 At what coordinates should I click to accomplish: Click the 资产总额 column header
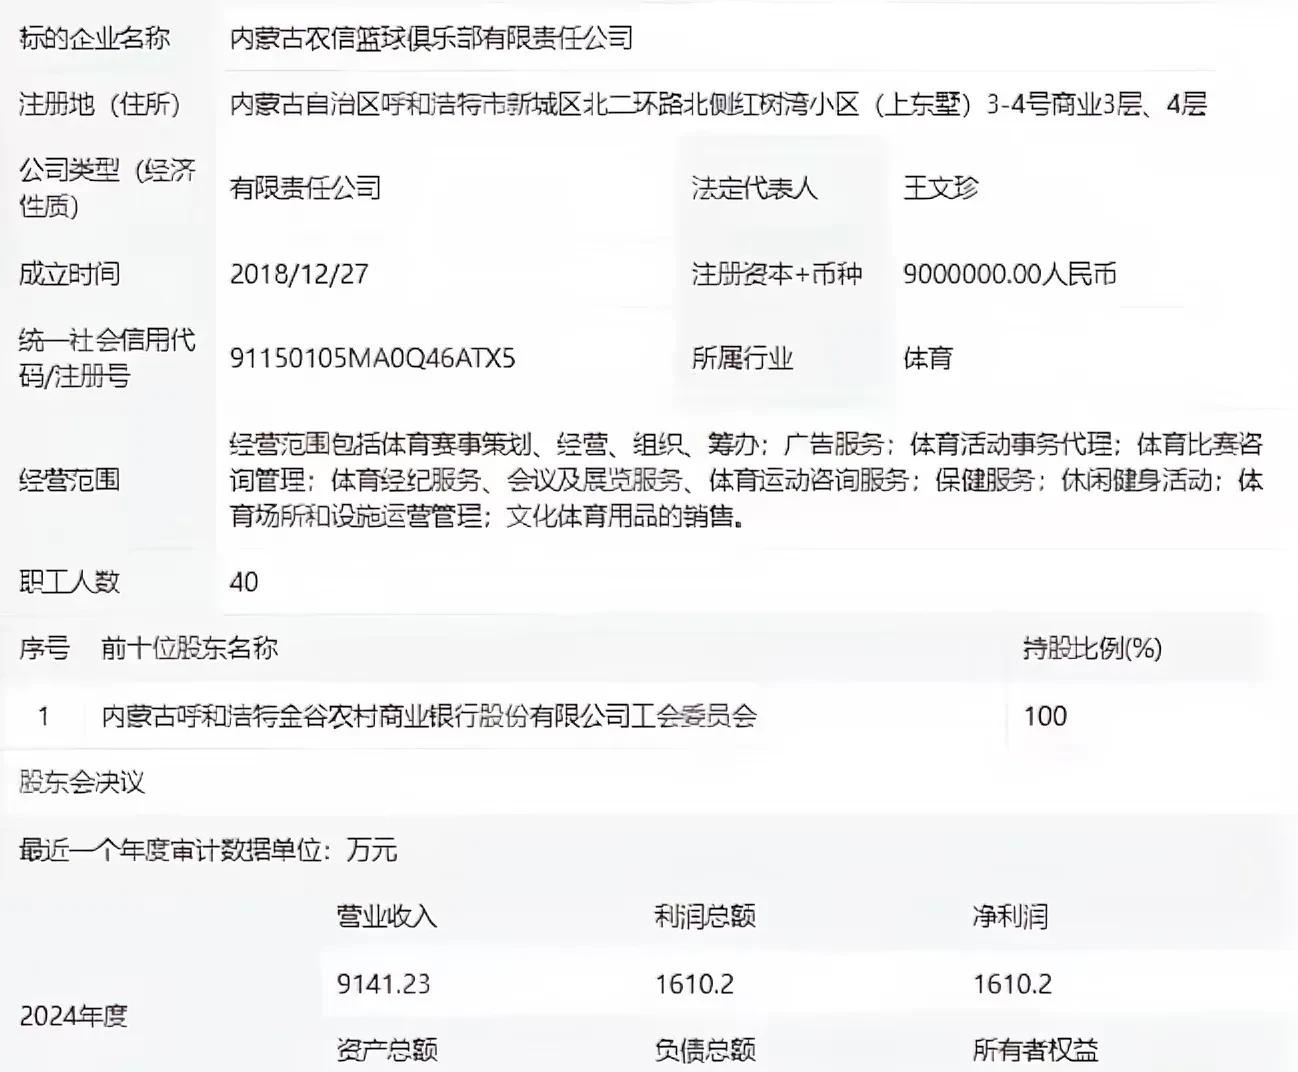tap(387, 1050)
